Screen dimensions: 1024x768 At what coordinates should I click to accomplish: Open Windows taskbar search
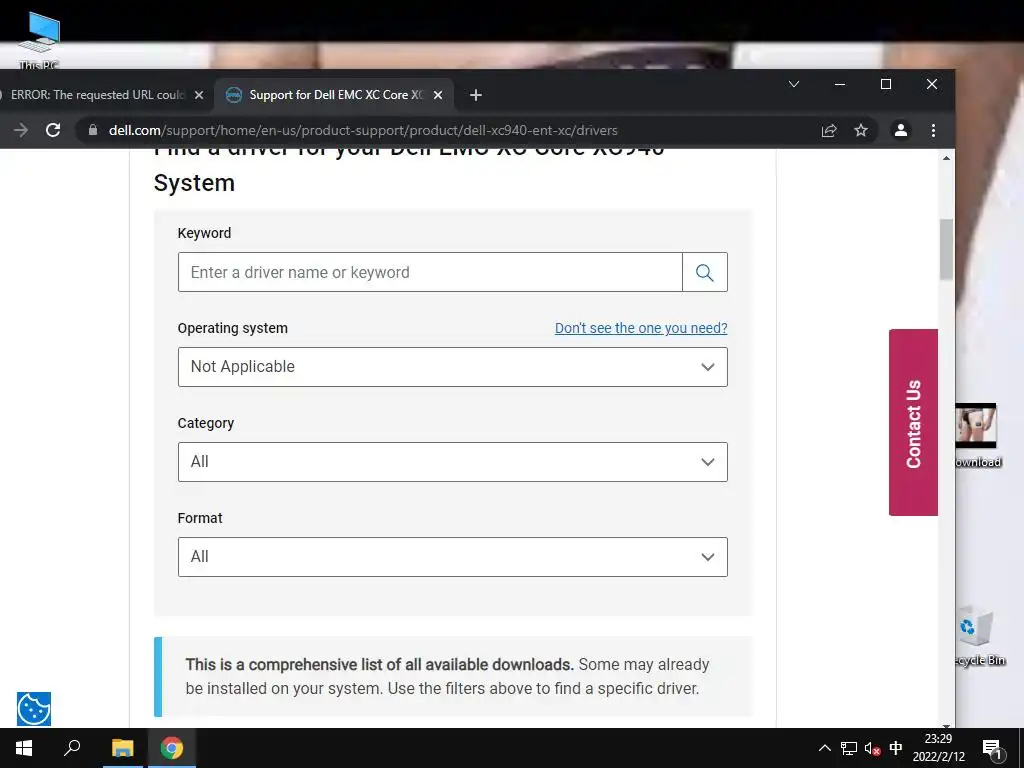[x=72, y=748]
